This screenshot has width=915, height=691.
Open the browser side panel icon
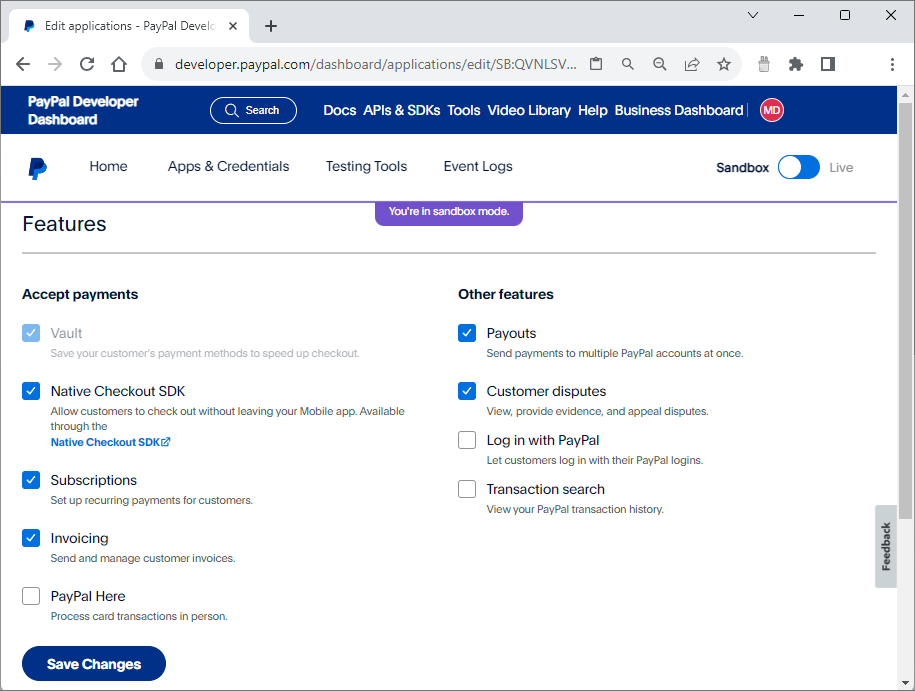[x=827, y=63]
